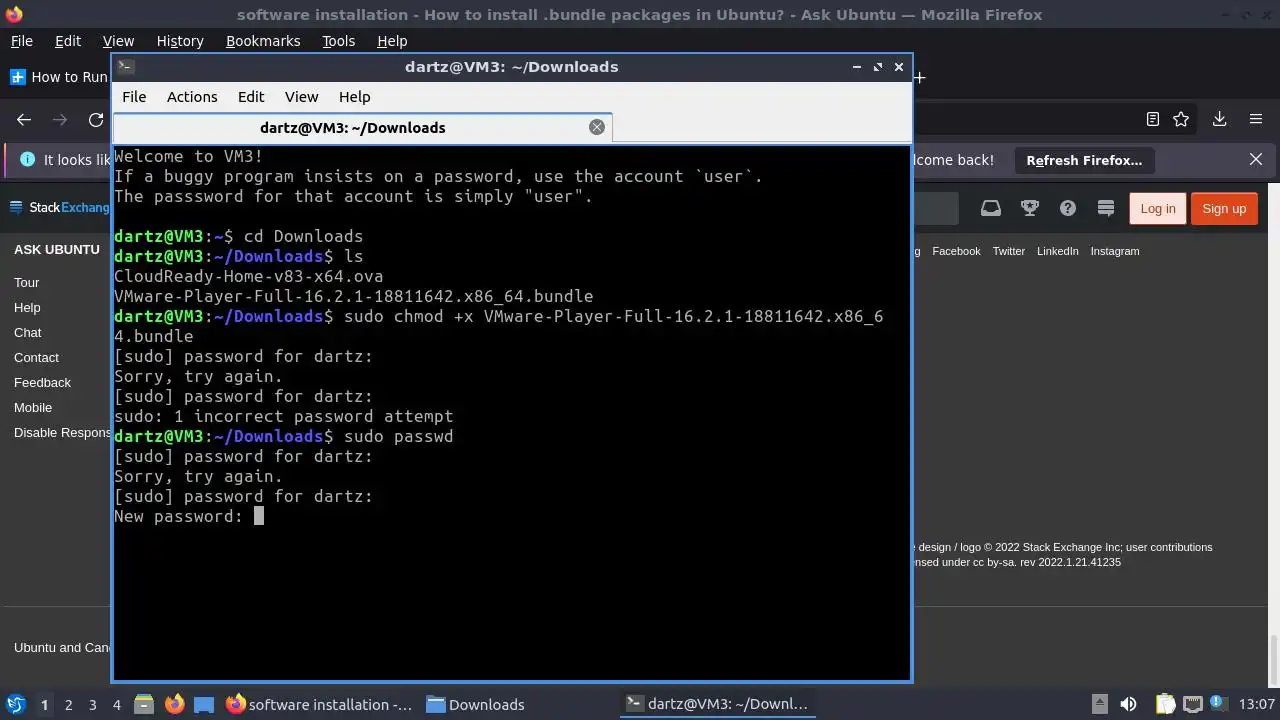Click the Sign up button
The height and width of the screenshot is (720, 1280).
1224,208
